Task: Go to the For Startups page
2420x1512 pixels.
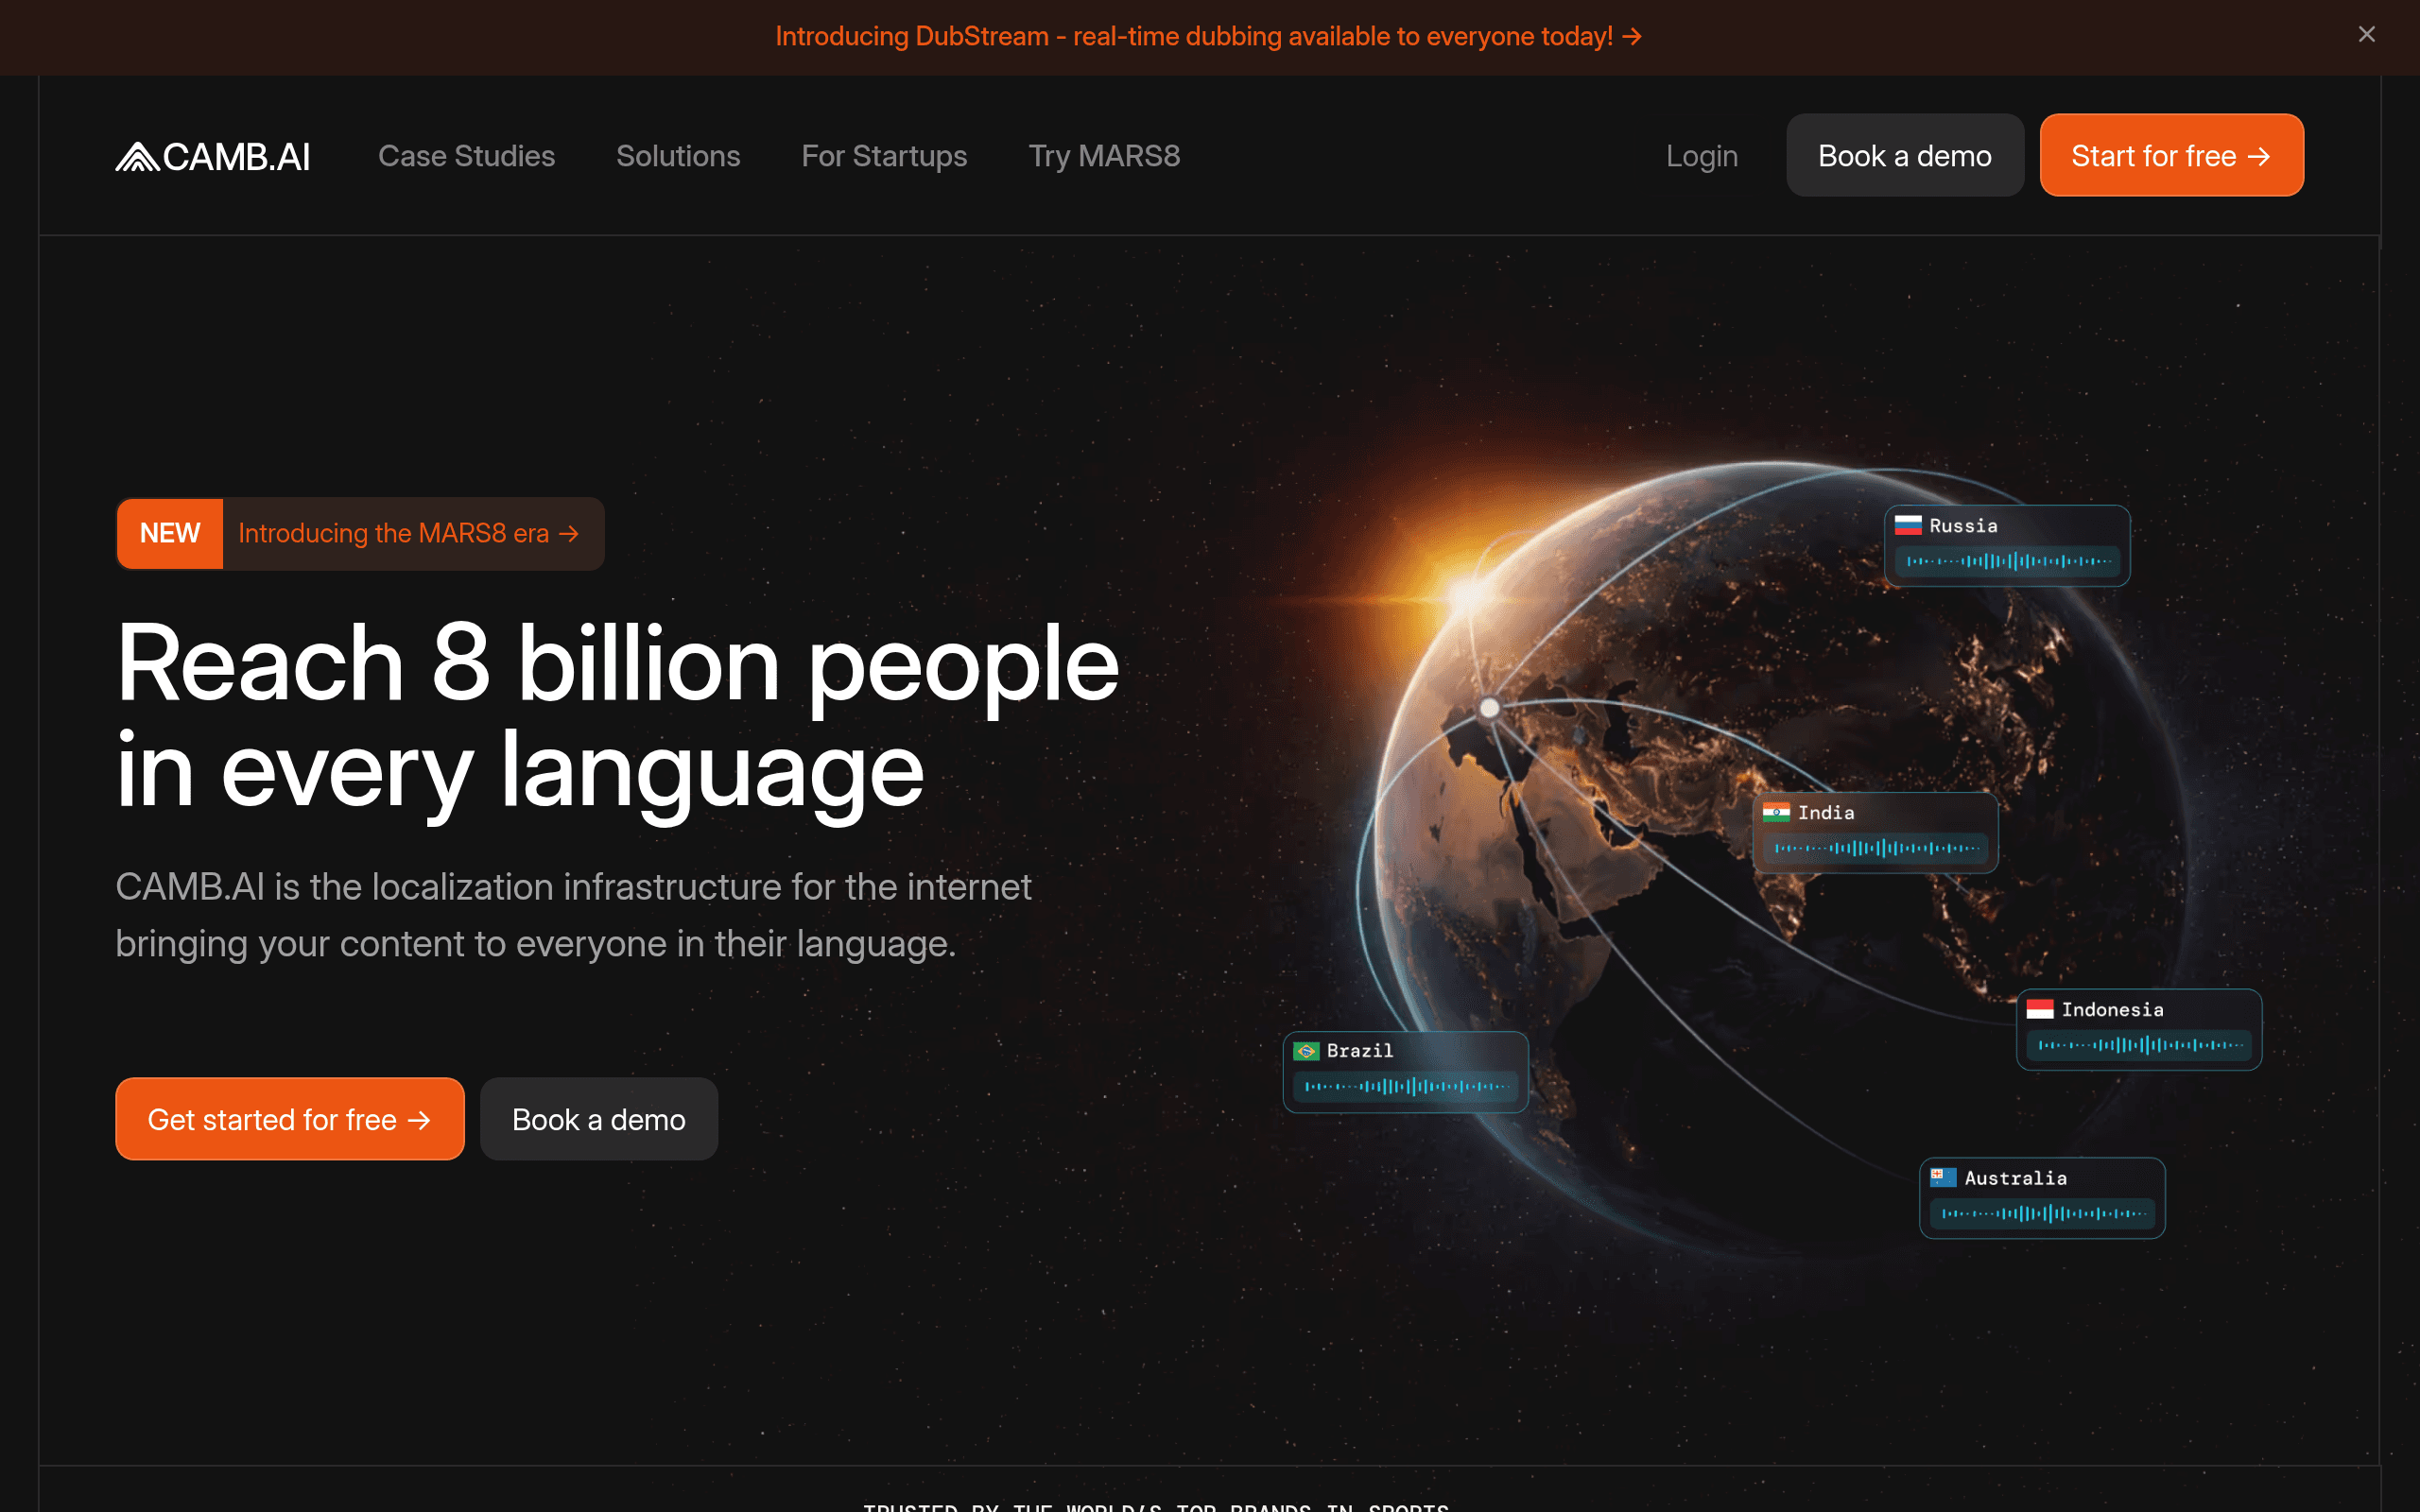Action: [884, 156]
